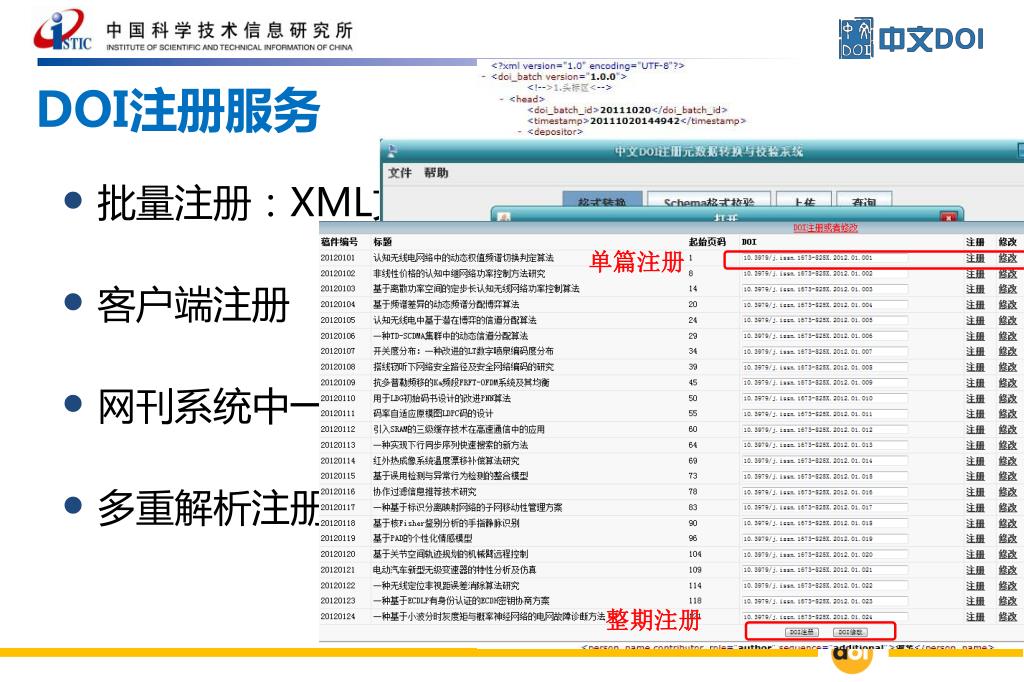Select title 非线性价格的认知中继网络功率控制方法研究
Viewport: 1024px width, 682px height.
[459, 274]
